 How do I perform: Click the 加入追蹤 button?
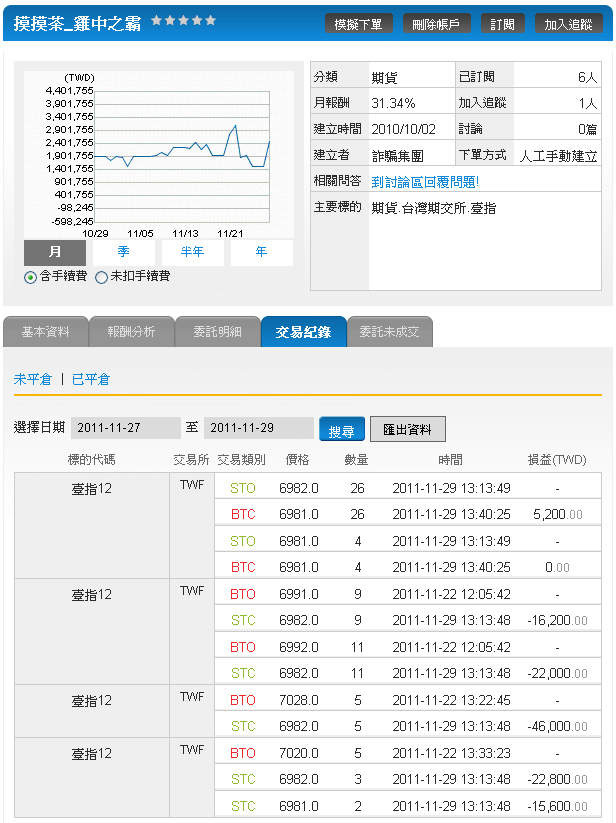[568, 24]
